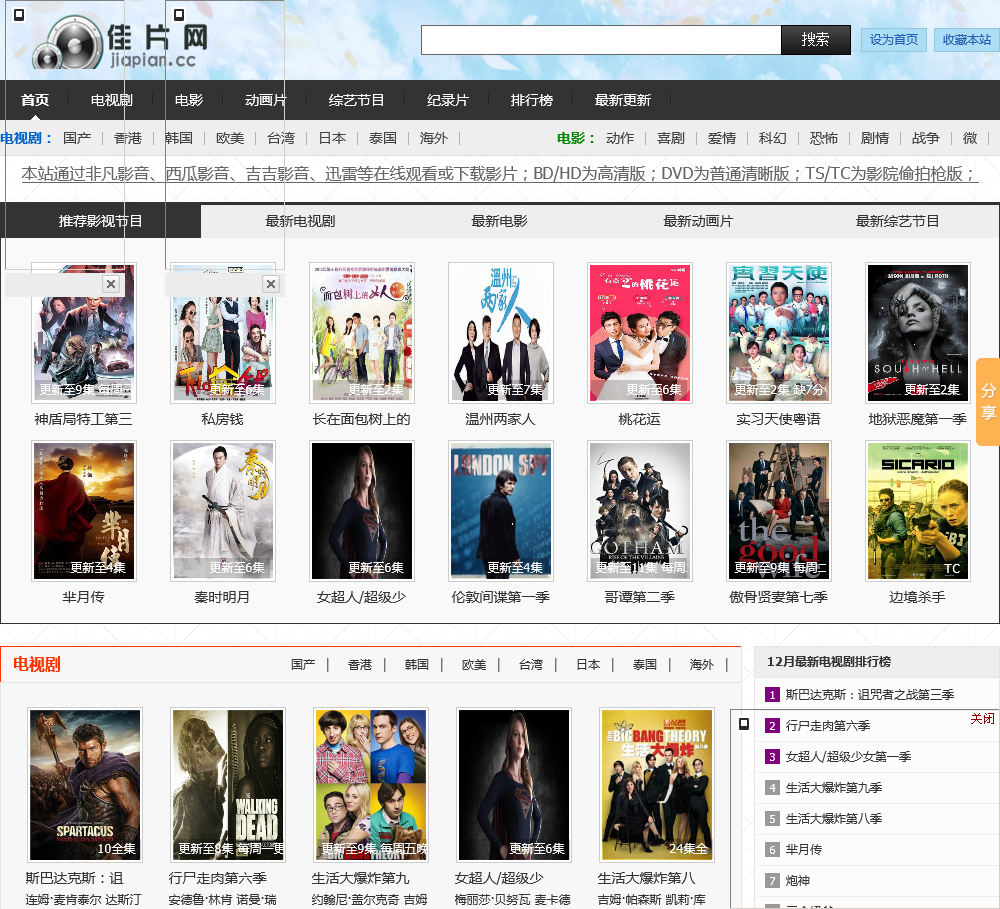The height and width of the screenshot is (909, 1000).
Task: Open the 秦时明月 poster
Action: point(223,510)
